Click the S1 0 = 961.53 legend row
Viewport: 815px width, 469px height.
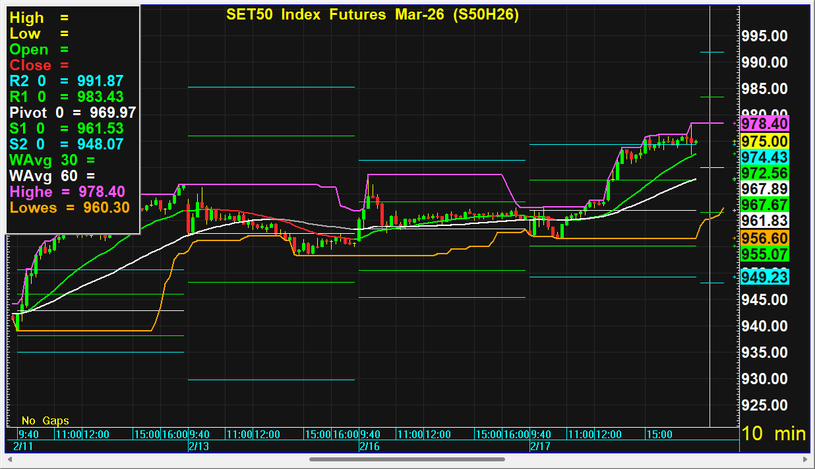pyautogui.click(x=67, y=128)
